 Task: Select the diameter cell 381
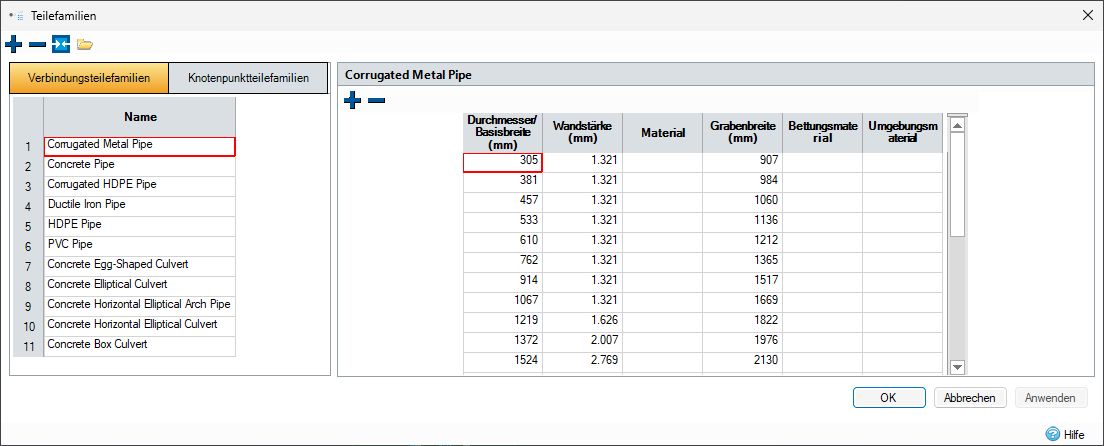click(x=503, y=182)
